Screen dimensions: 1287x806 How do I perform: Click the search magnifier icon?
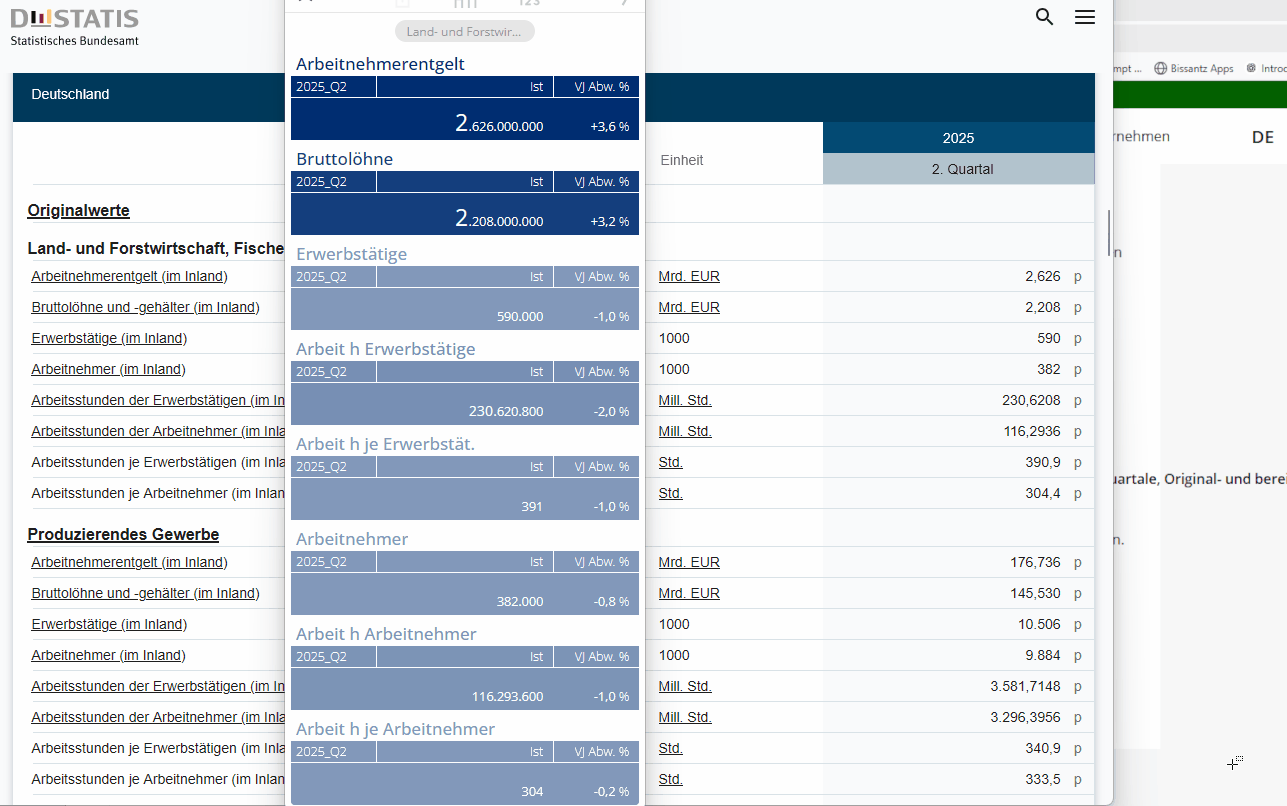tap(1044, 17)
